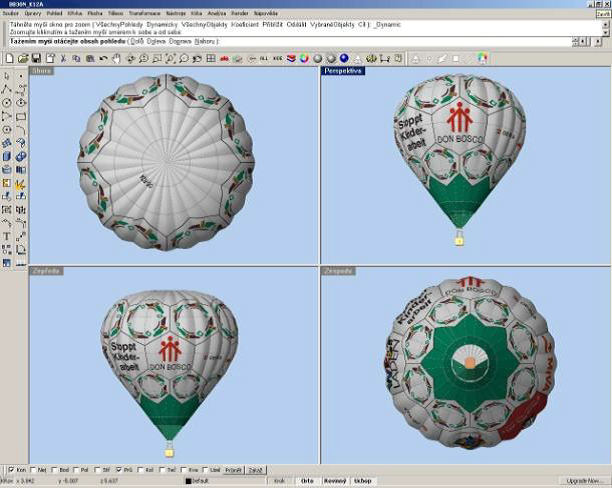Select the Zoom window tool
Image resolution: width=612 pixels, height=488 pixels.
coord(157,59)
